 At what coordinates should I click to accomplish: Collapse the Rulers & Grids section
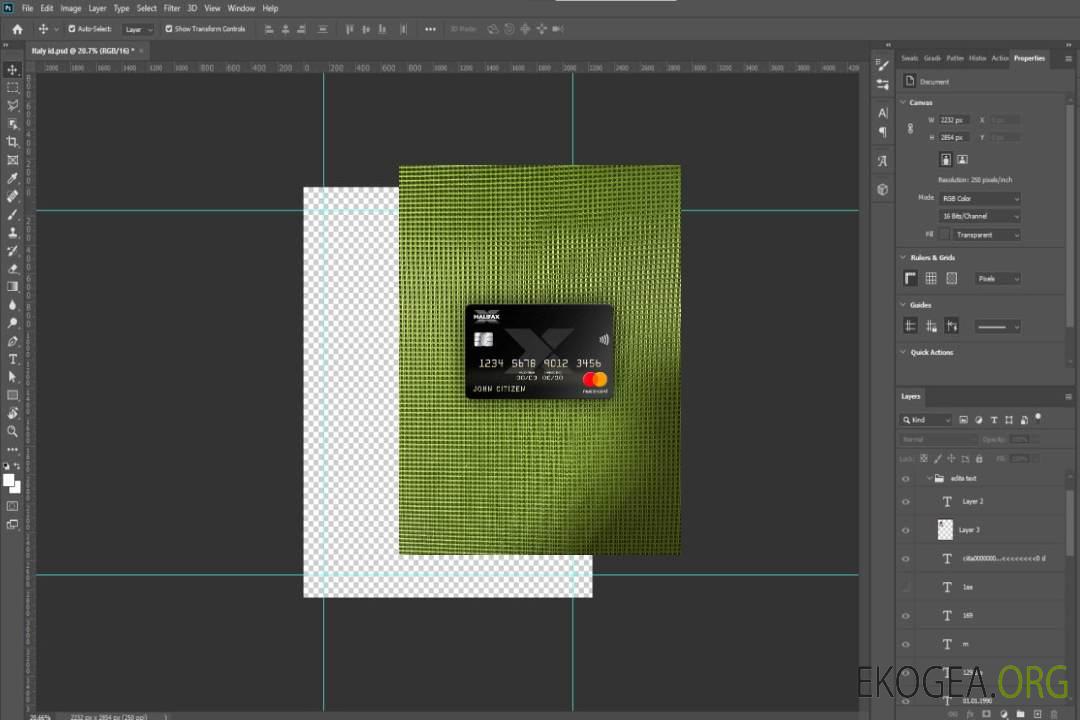click(903, 257)
